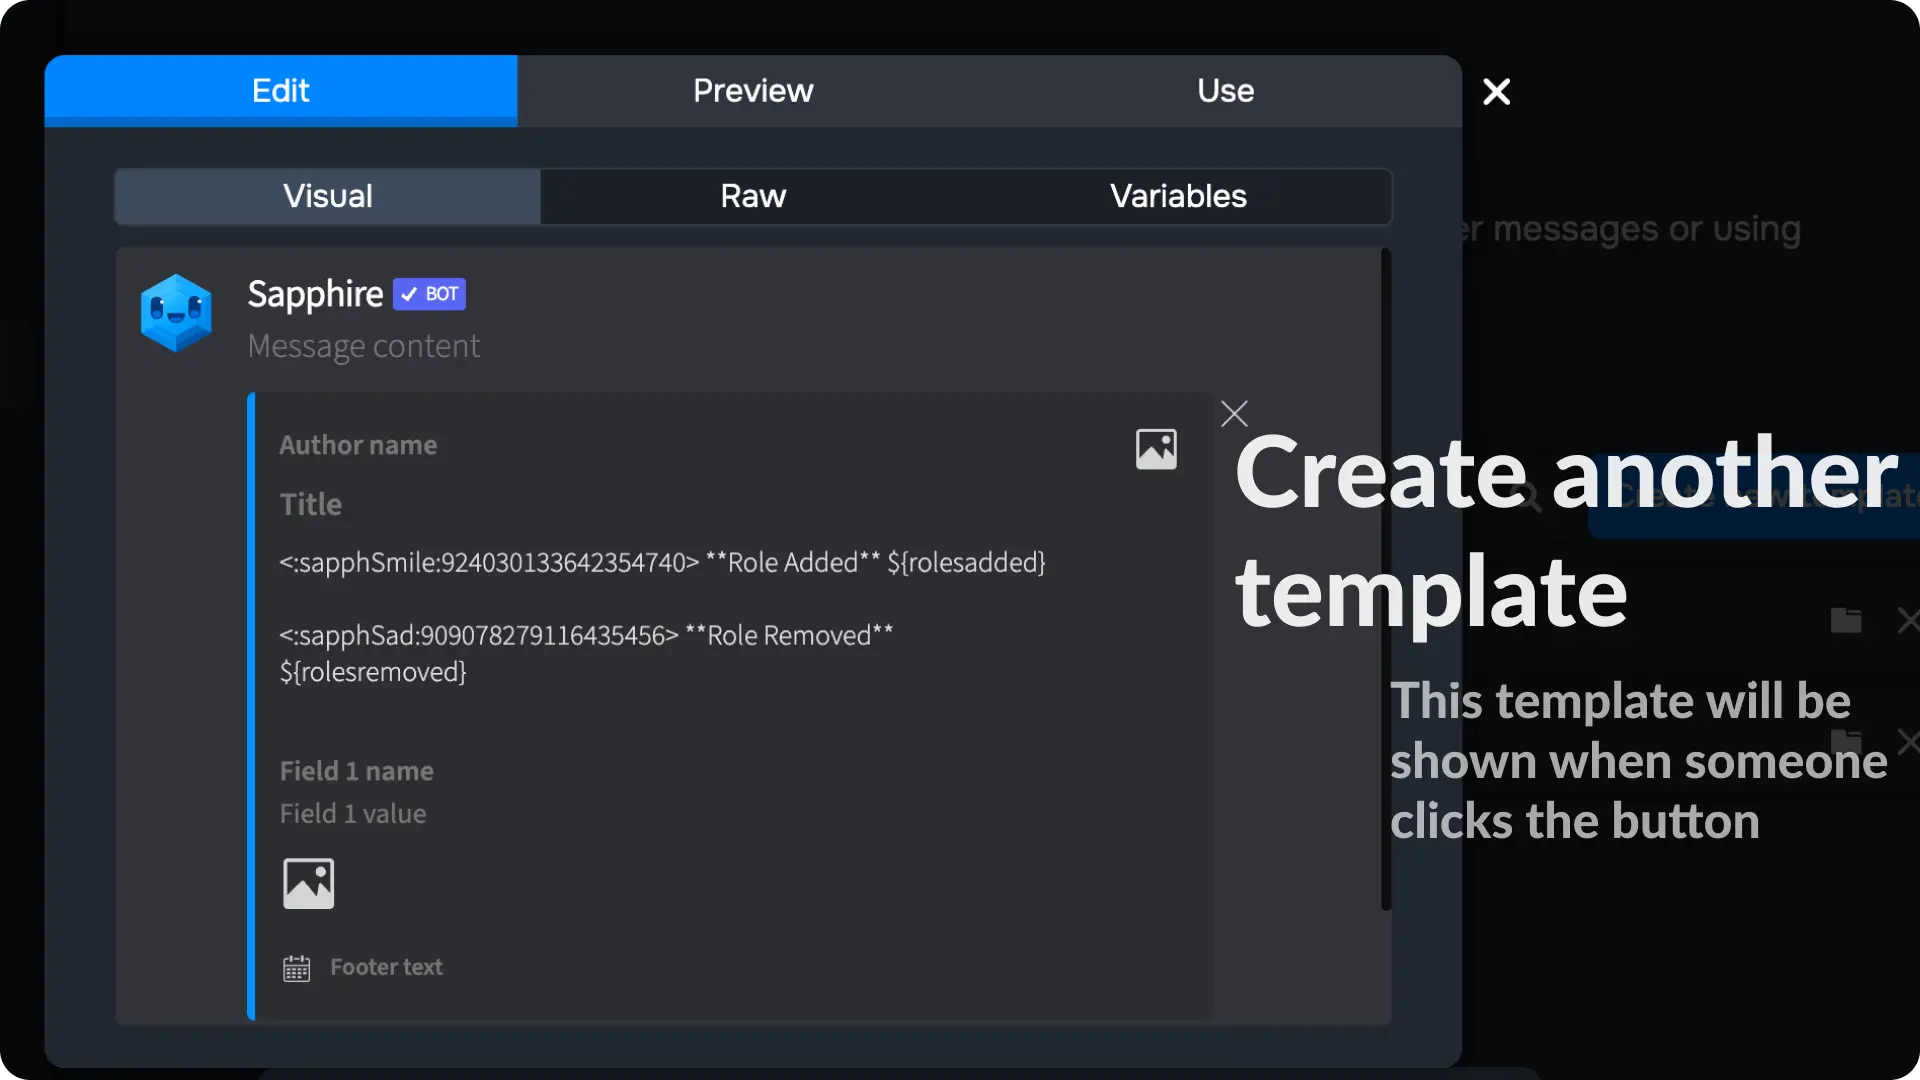Close the template editor dialog

tap(1496, 92)
